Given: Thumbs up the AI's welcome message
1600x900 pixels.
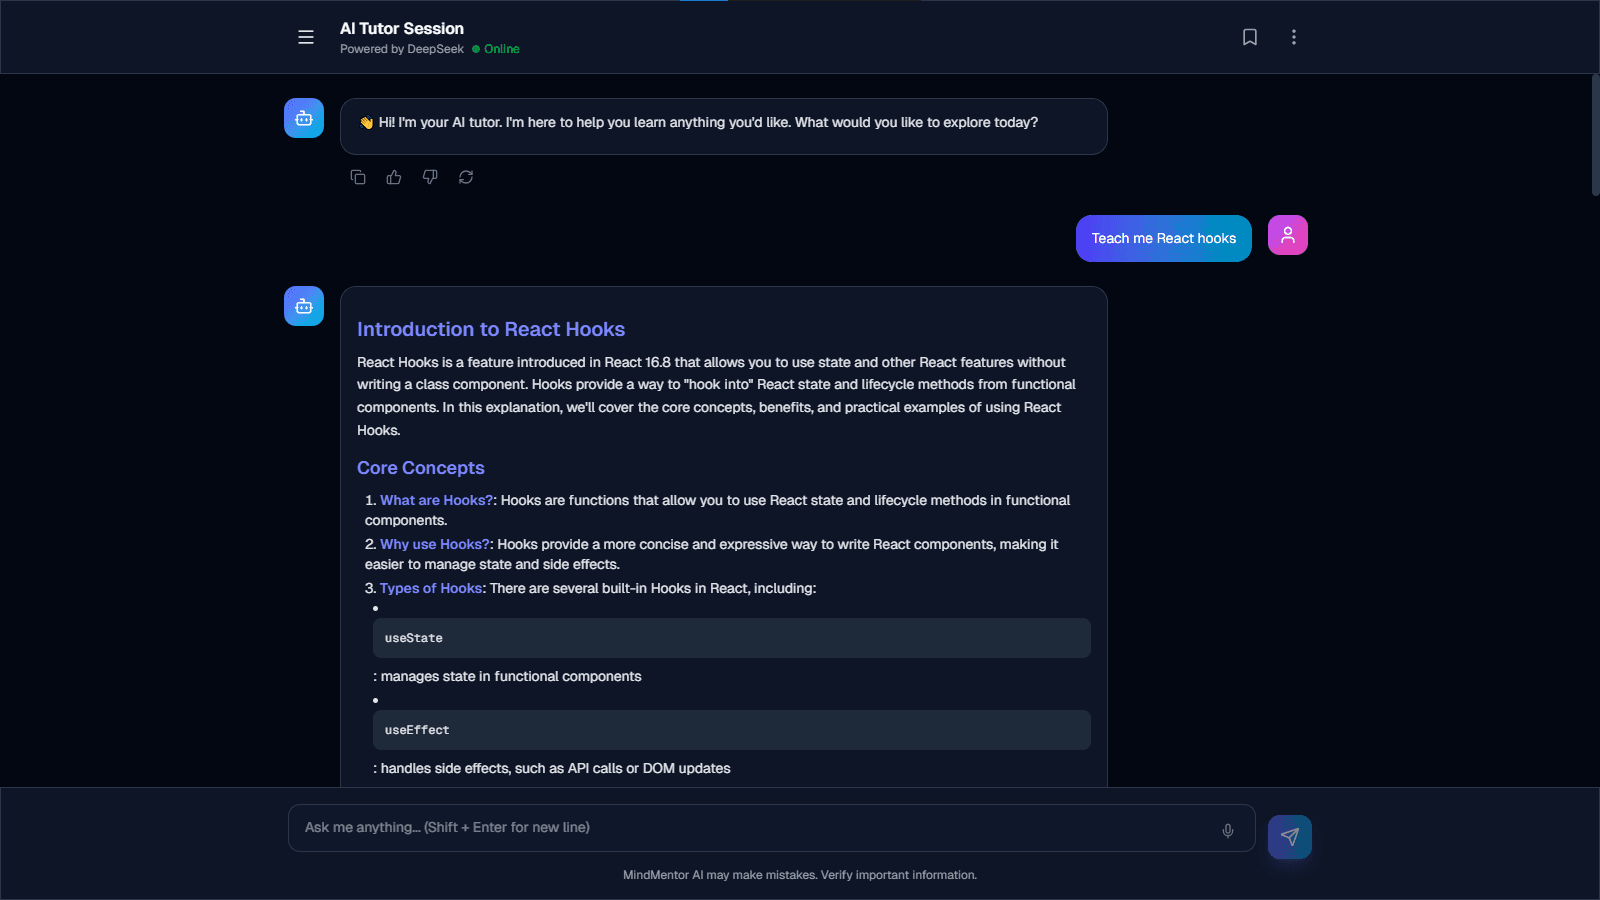Looking at the screenshot, I should (394, 176).
